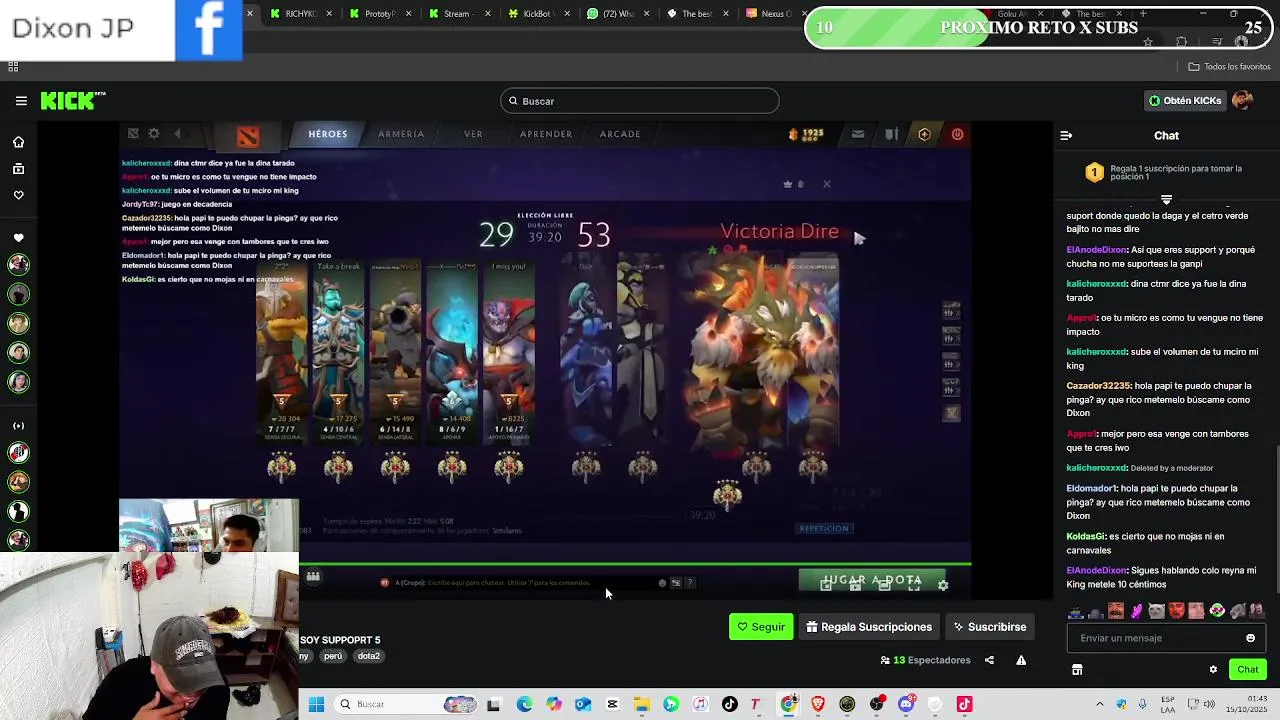Screen dimensions: 1280x720
Task: Go to Kick home via house icon
Action: pos(18,142)
